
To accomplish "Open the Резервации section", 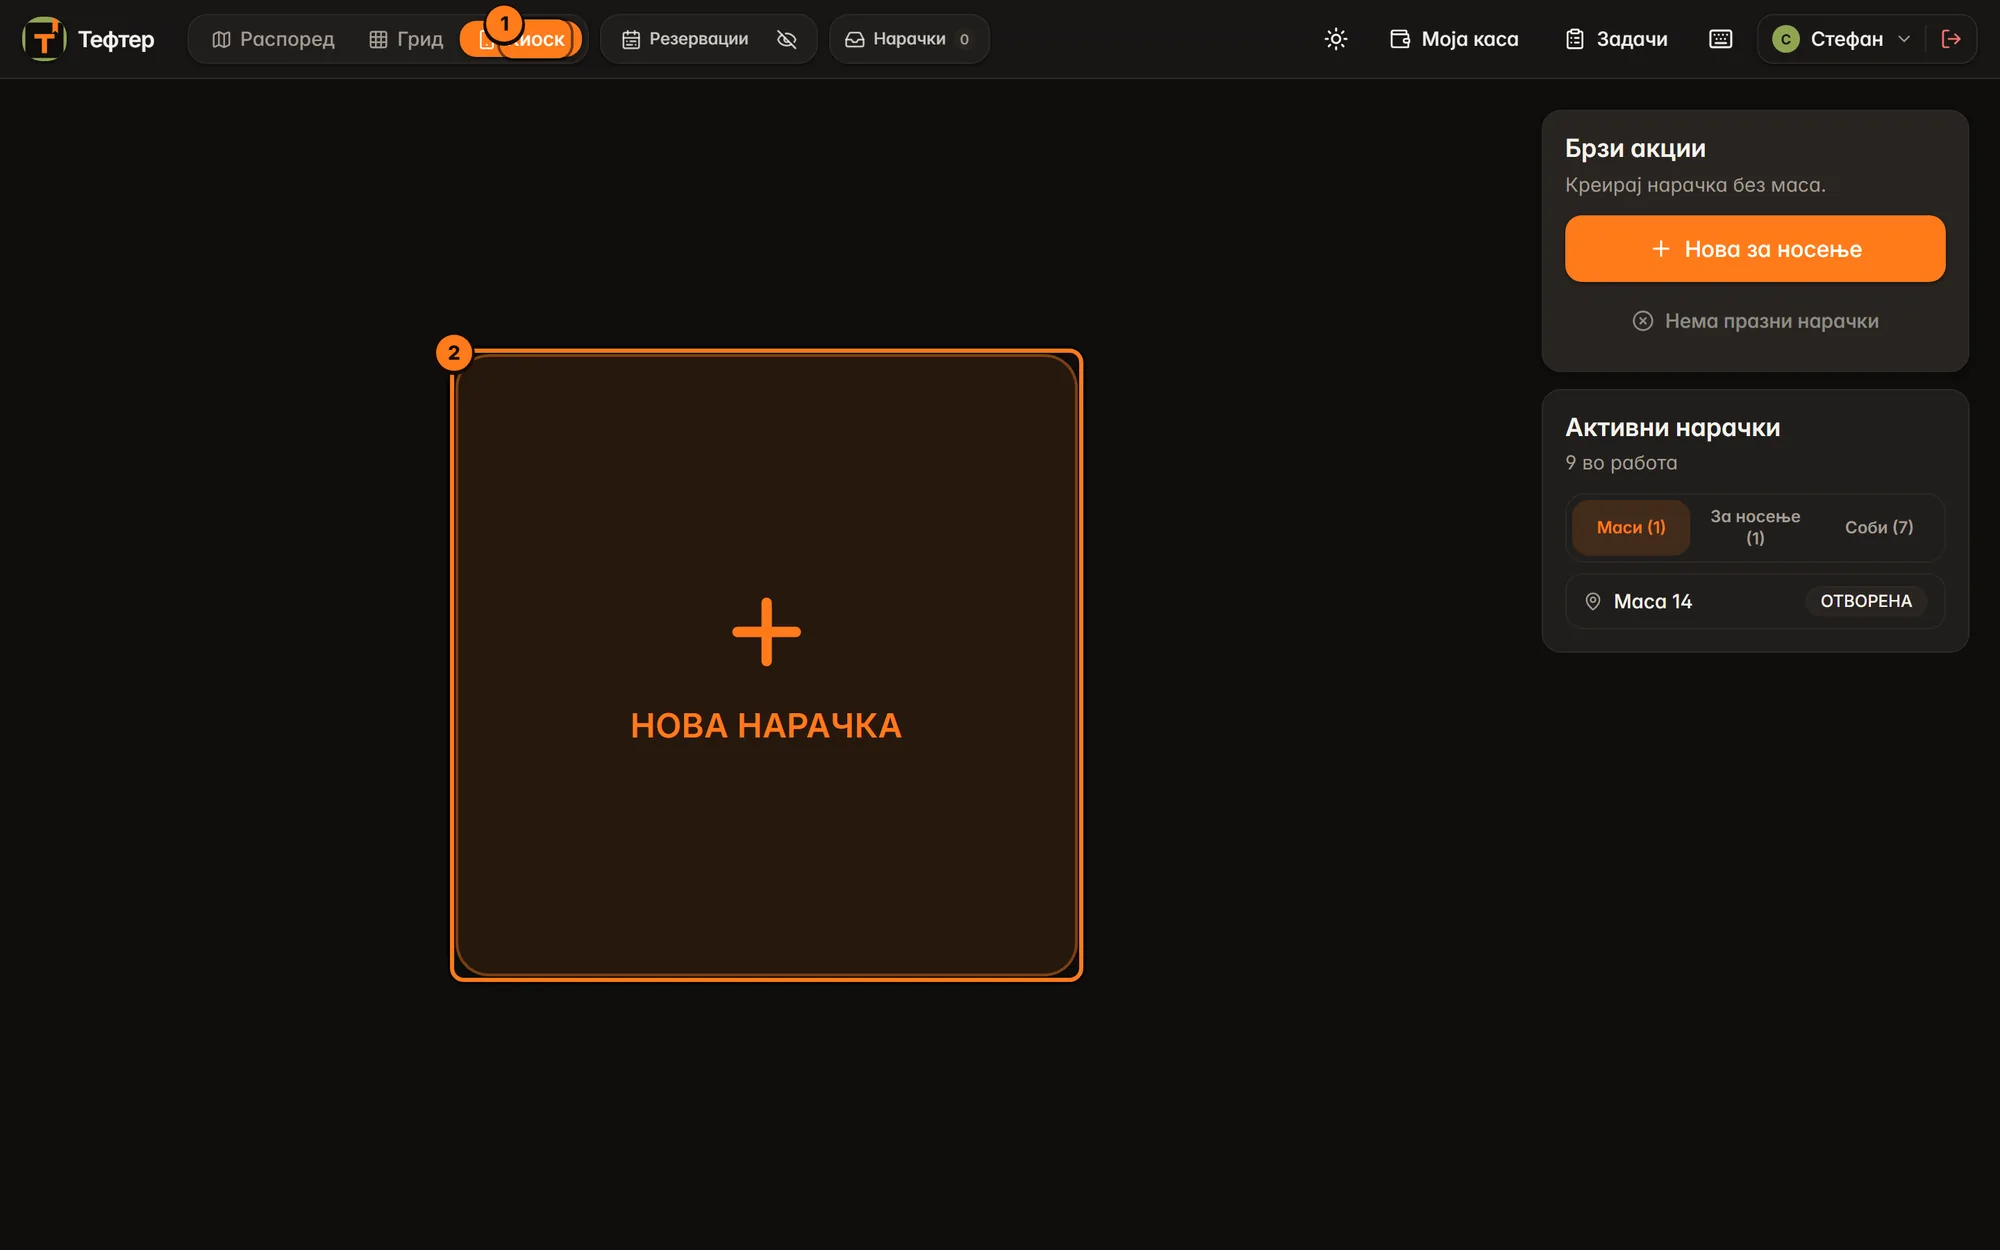I will coord(685,39).
